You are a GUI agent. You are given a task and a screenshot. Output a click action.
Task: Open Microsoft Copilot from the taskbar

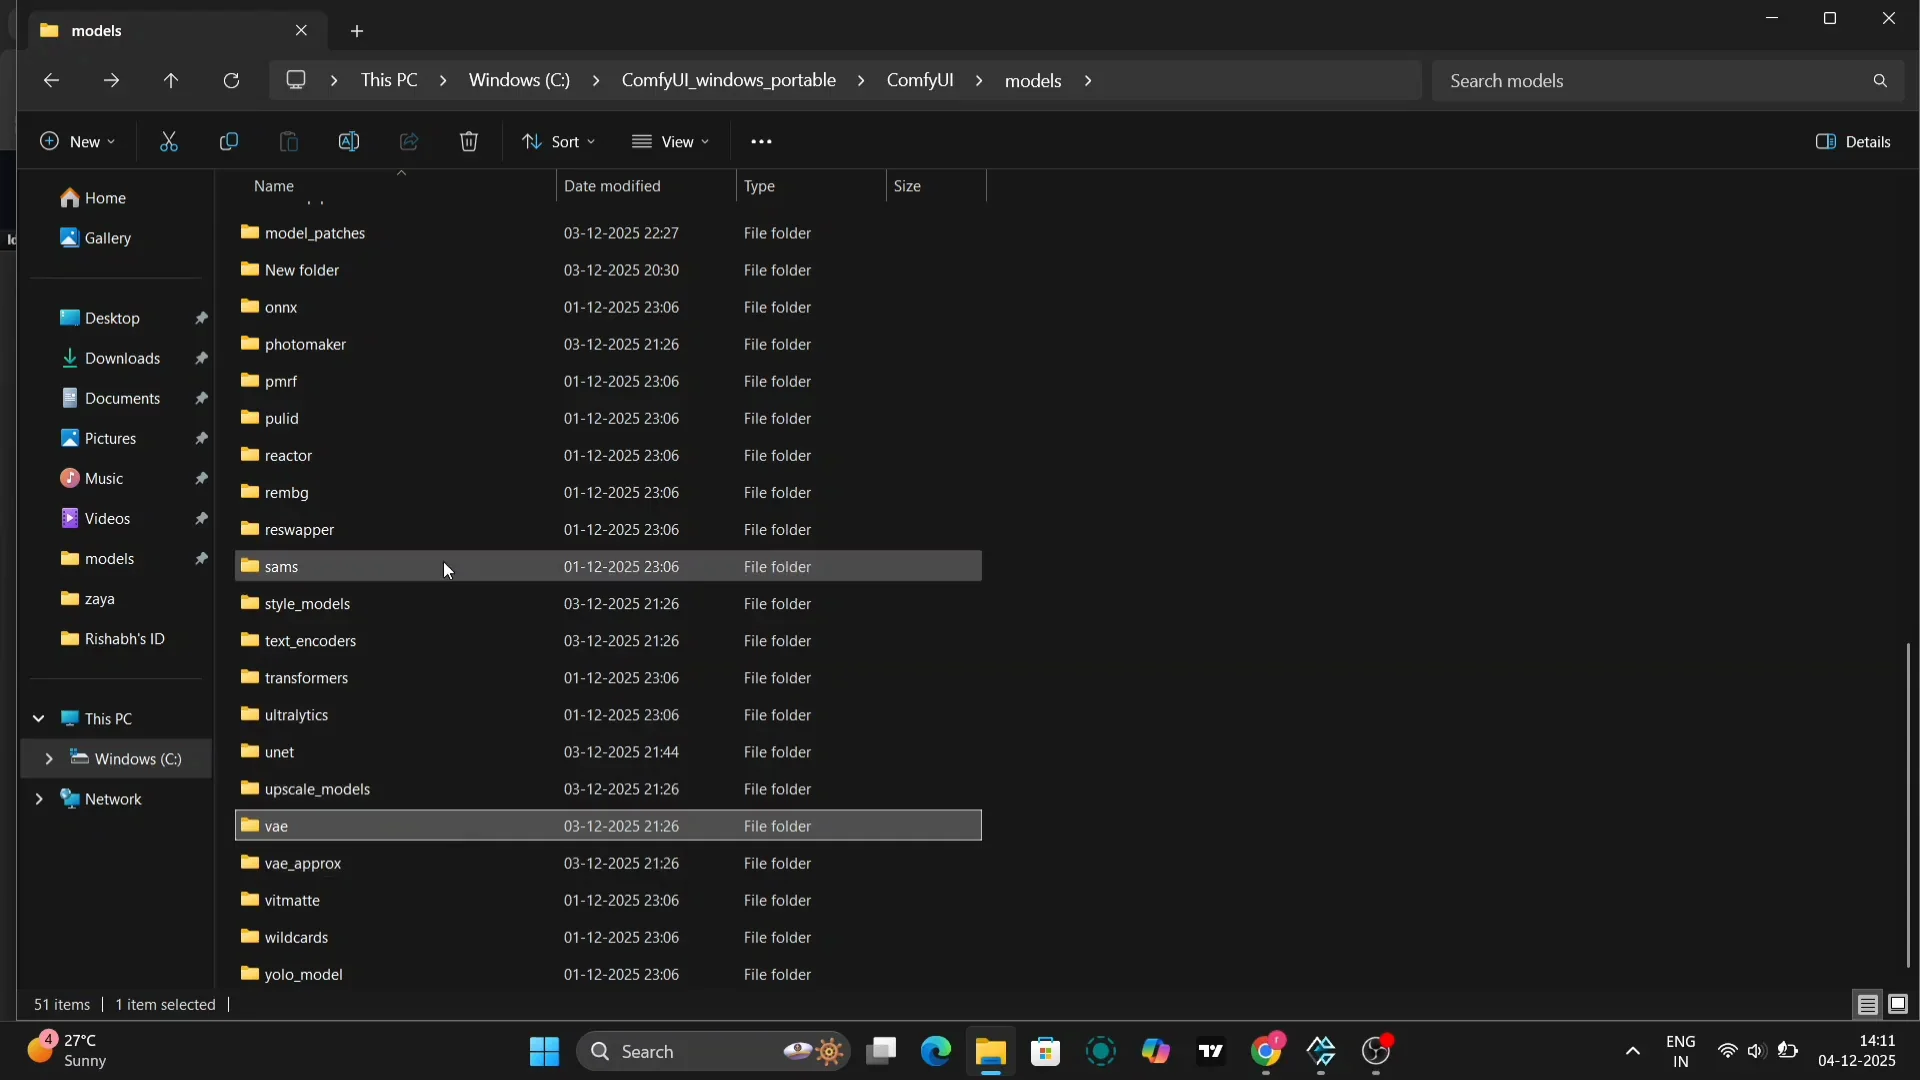[1157, 1052]
